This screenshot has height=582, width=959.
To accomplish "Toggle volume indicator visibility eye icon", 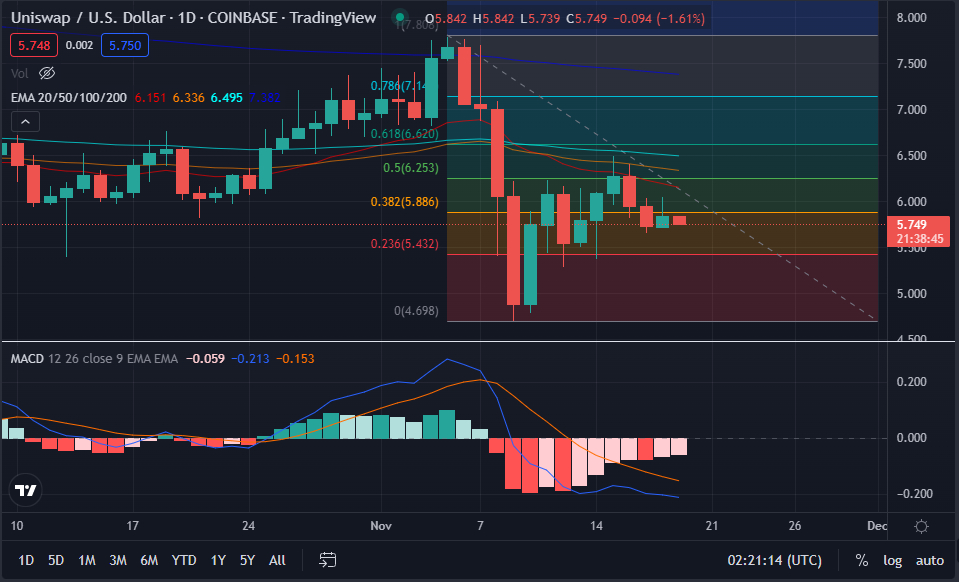I will click(x=47, y=73).
